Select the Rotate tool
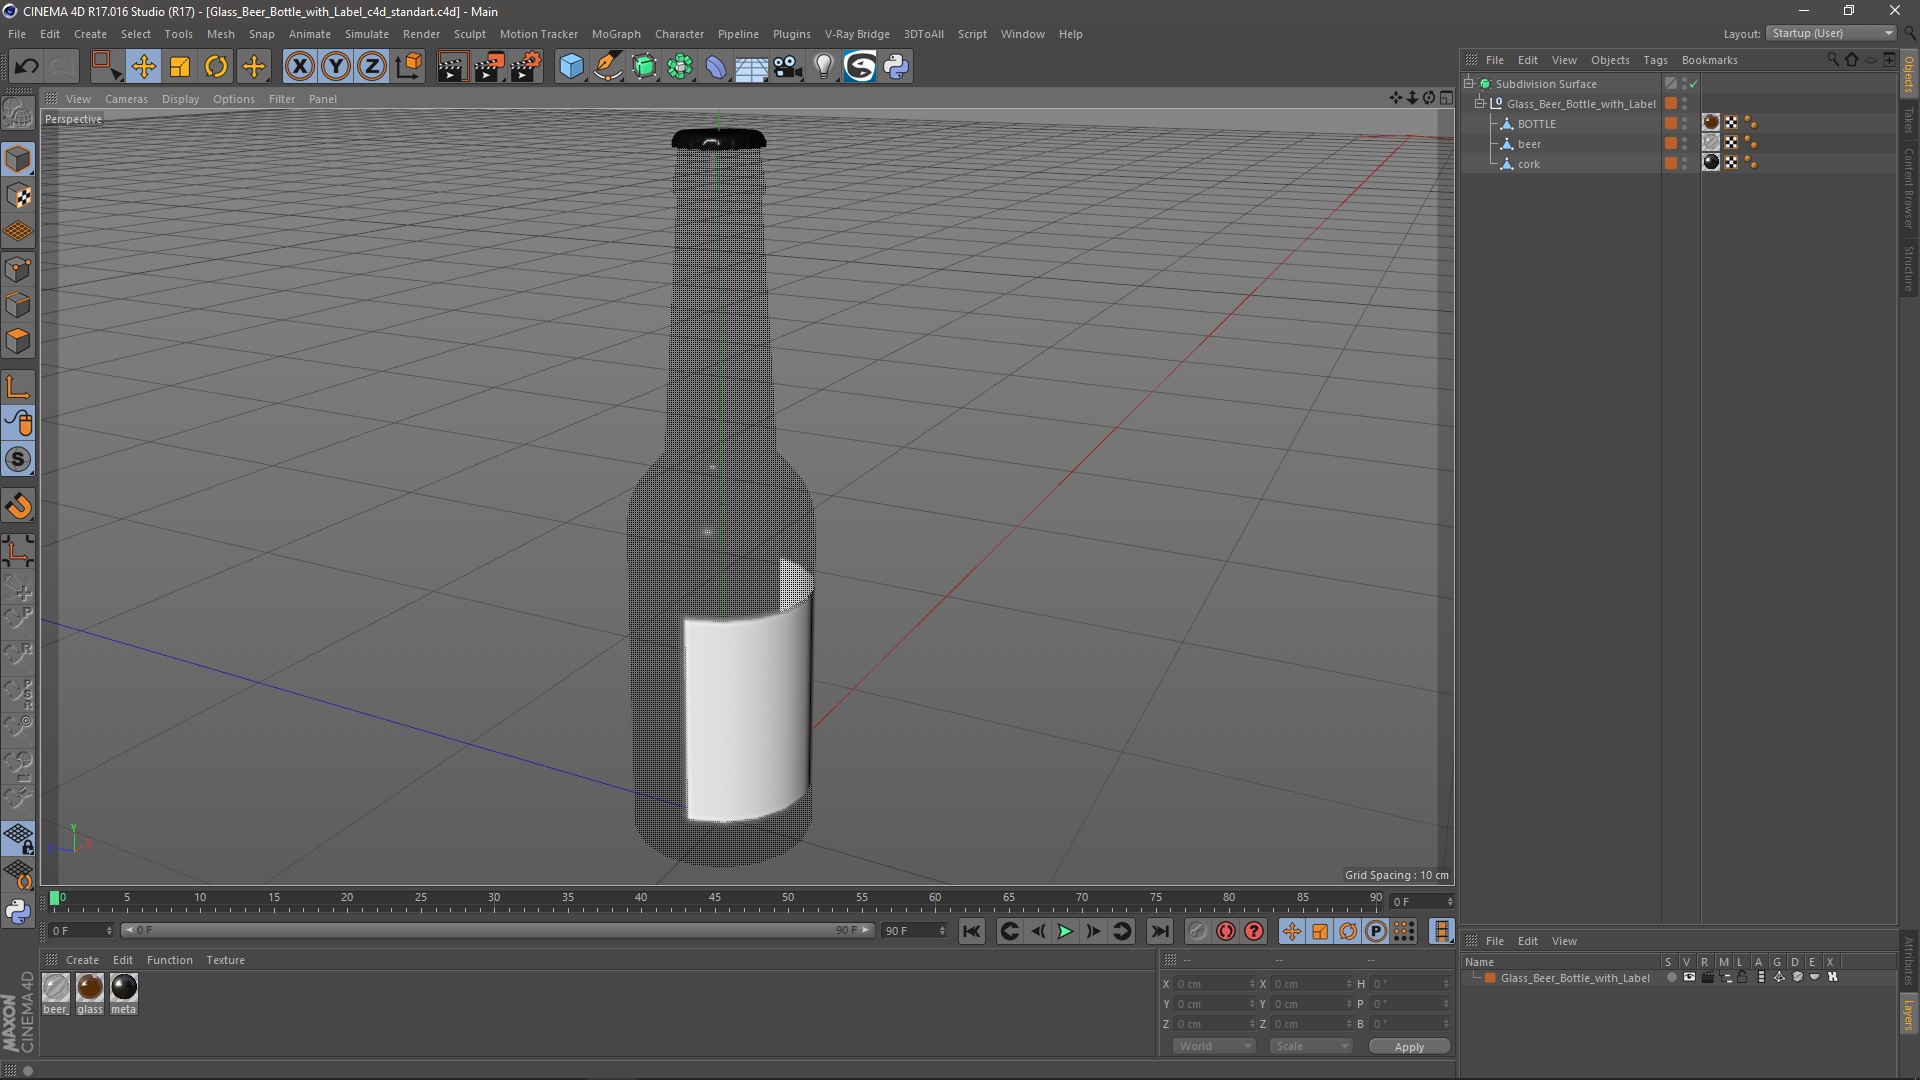This screenshot has width=1920, height=1080. pos(216,67)
